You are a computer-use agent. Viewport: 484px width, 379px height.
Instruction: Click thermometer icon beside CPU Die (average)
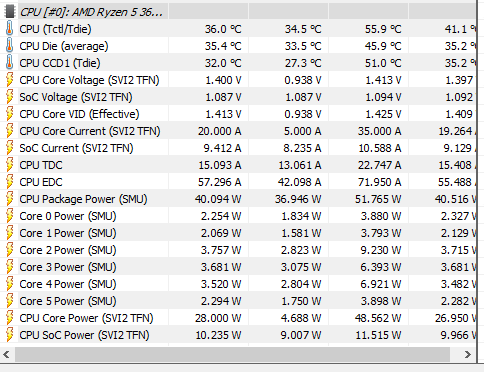pyautogui.click(x=10, y=46)
